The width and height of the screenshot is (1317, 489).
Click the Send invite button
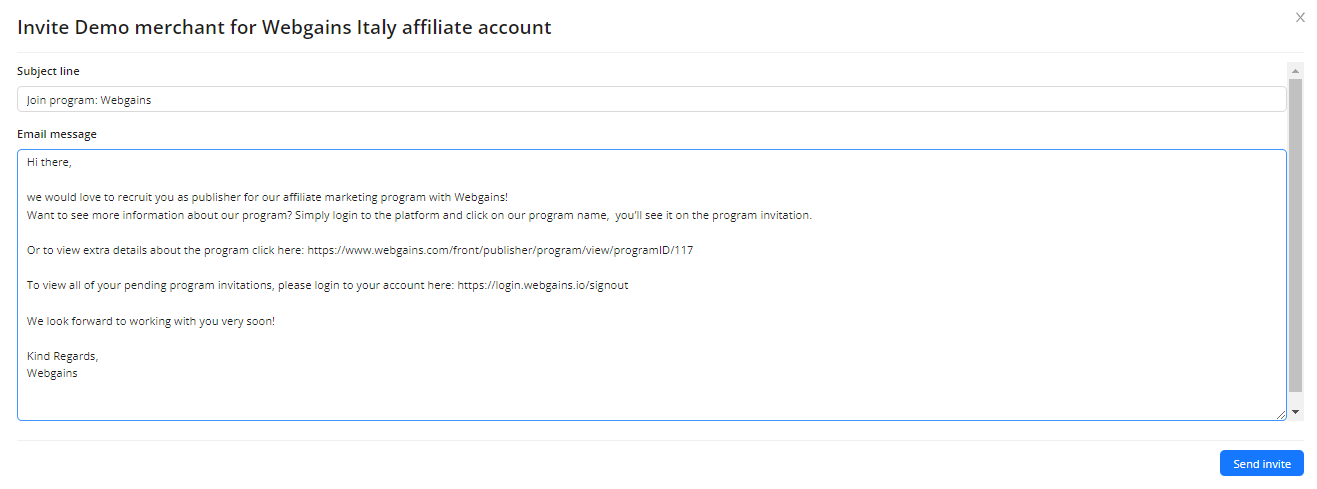1261,464
